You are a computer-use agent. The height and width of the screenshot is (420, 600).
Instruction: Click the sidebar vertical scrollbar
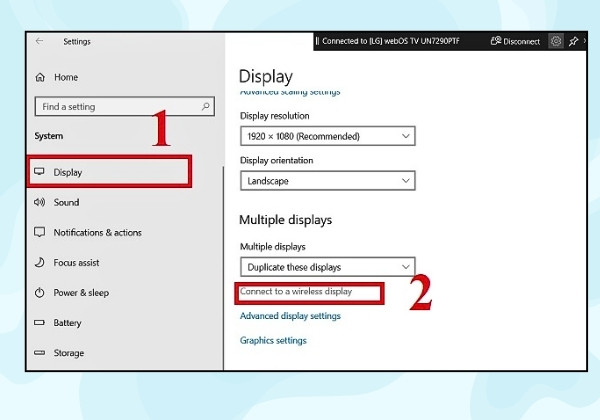223,268
